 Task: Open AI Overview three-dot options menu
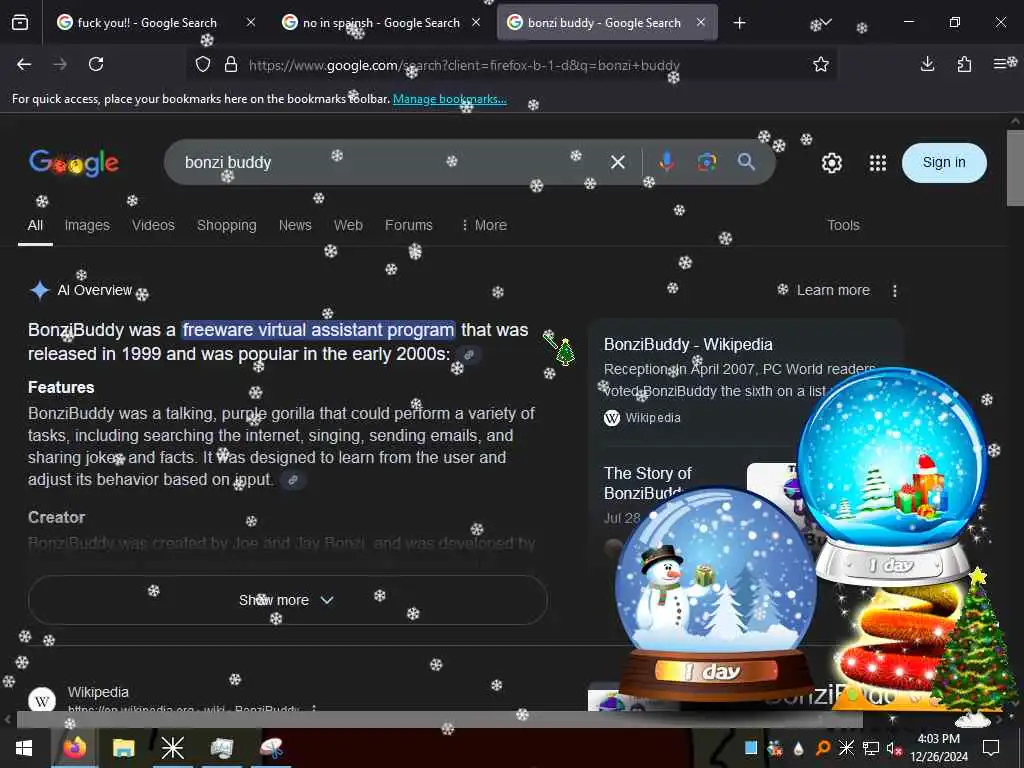(x=895, y=291)
